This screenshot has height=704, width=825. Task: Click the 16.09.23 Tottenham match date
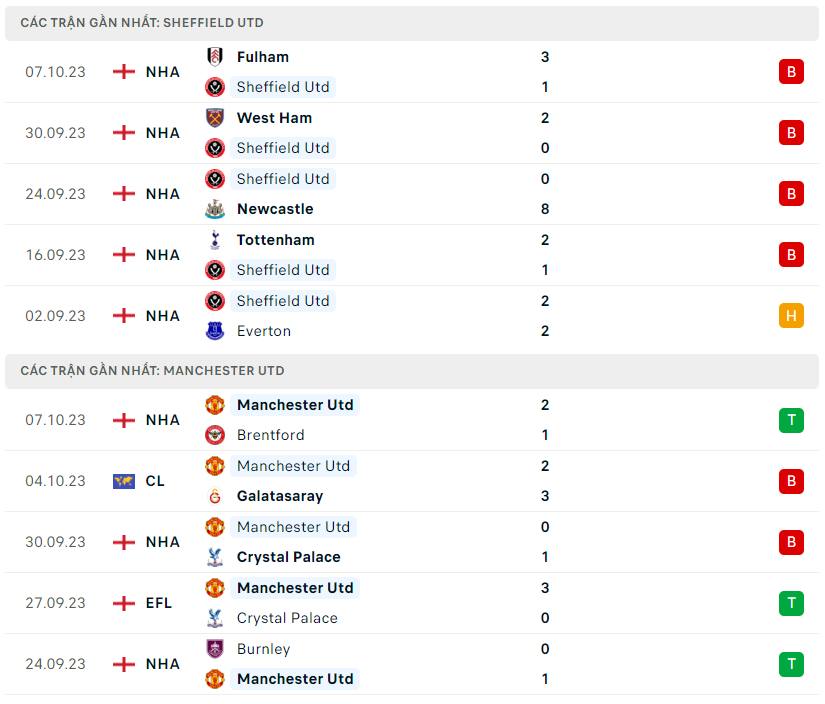click(x=56, y=255)
